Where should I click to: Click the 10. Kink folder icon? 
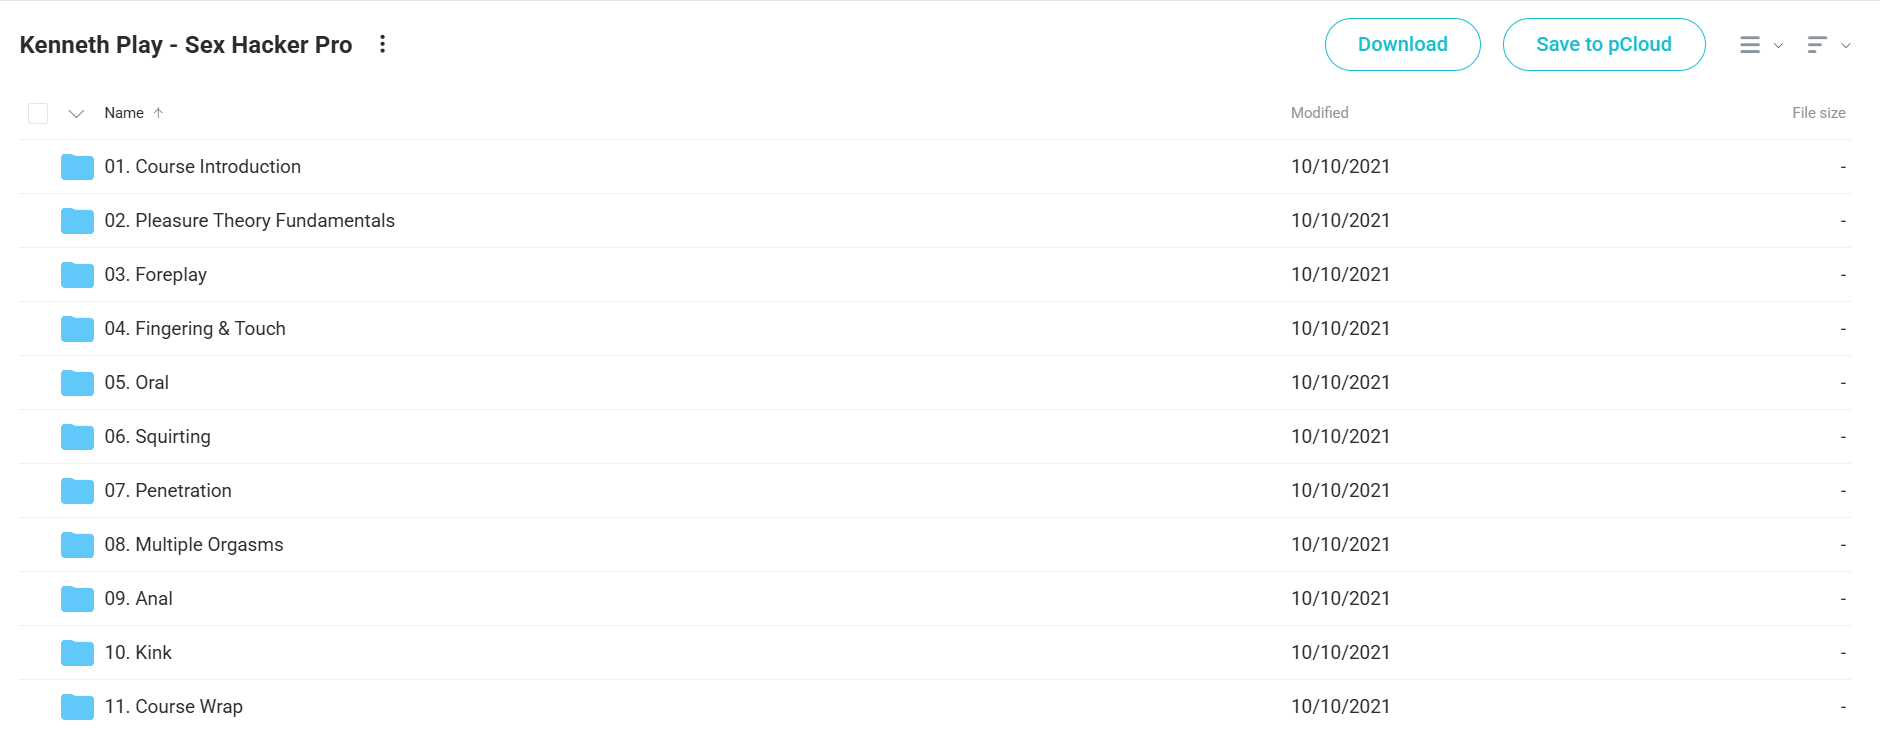(77, 653)
